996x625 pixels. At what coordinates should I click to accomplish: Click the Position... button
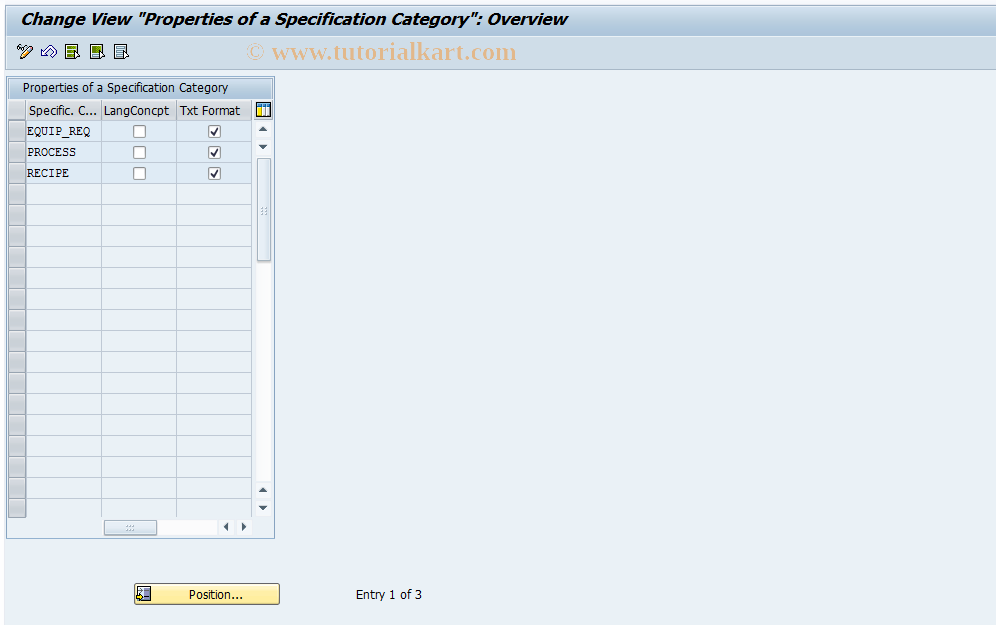coord(207,594)
